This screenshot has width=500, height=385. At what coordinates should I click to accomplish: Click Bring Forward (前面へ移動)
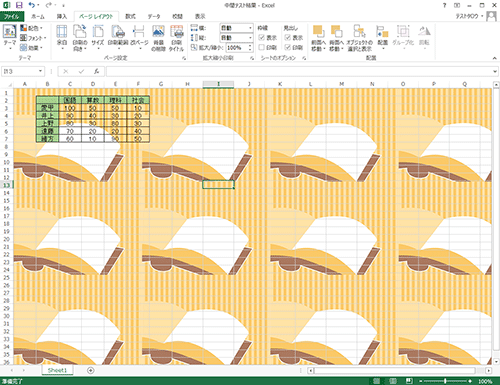(x=318, y=37)
